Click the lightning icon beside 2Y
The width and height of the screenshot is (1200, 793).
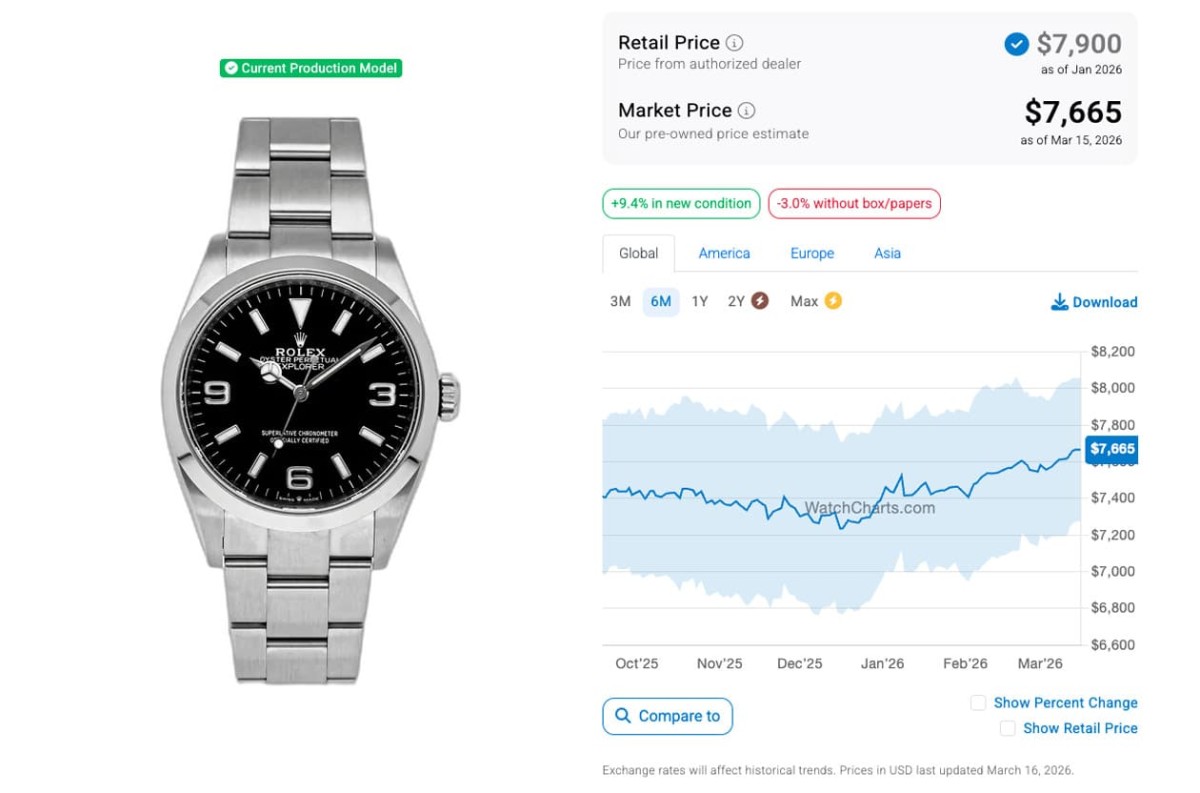760,301
